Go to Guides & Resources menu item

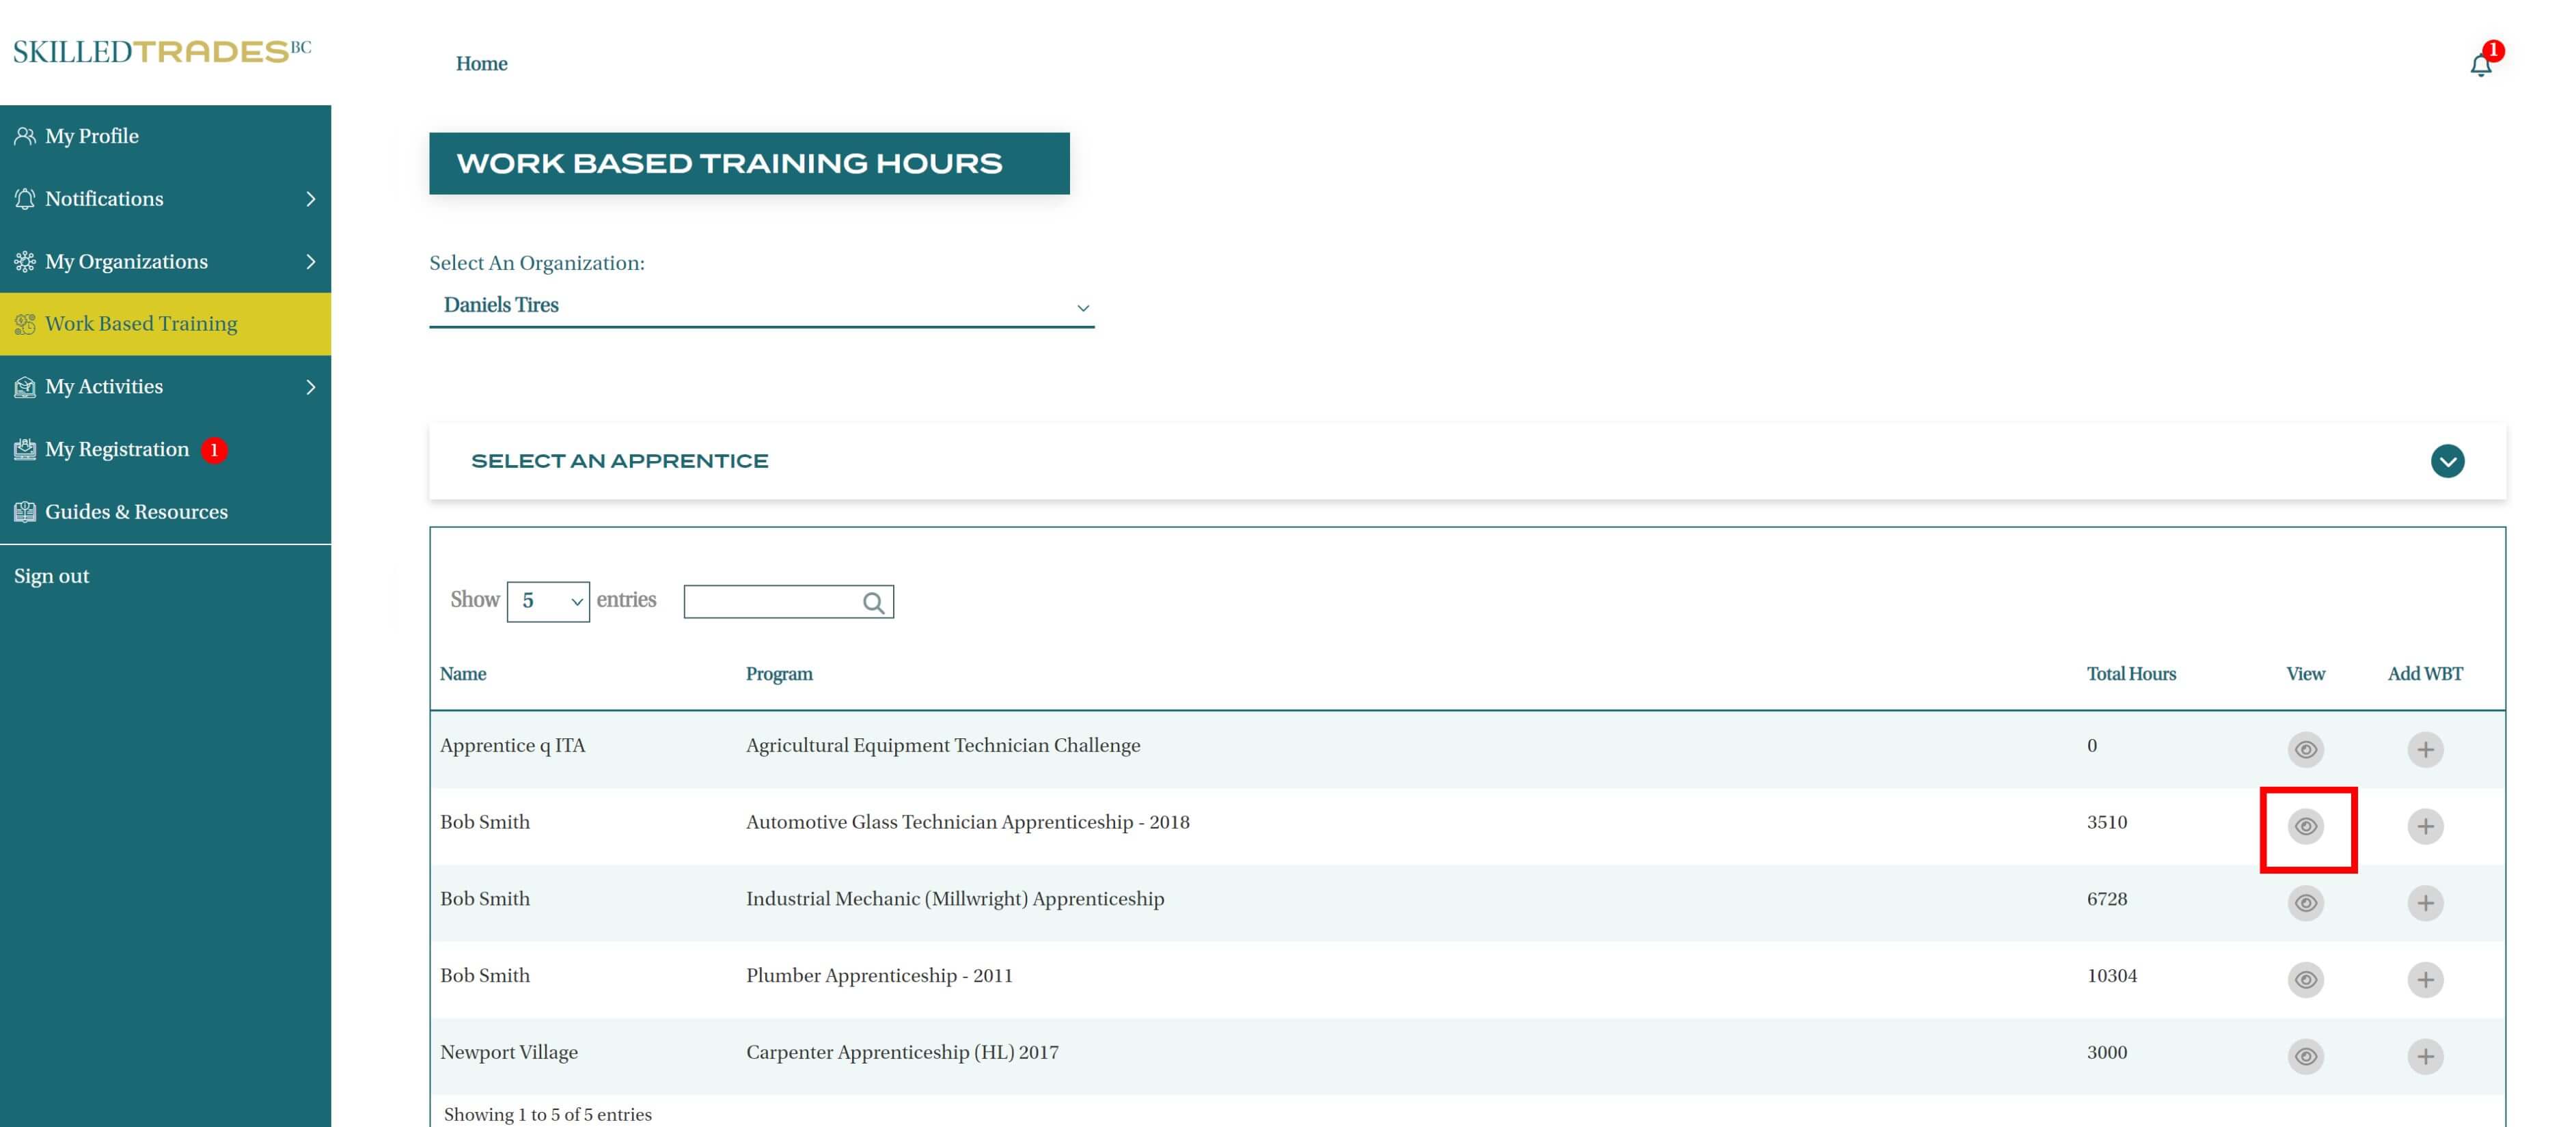click(x=136, y=512)
